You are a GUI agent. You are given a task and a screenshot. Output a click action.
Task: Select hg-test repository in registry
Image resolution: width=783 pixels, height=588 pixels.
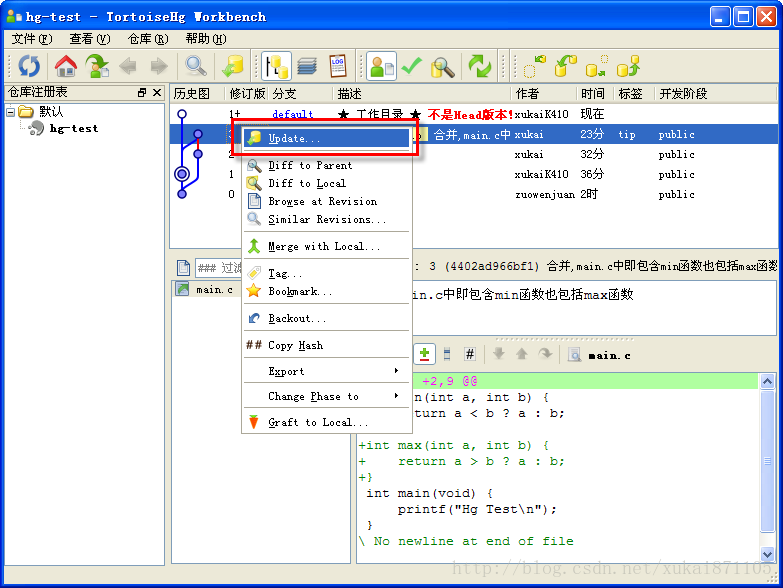[73, 129]
